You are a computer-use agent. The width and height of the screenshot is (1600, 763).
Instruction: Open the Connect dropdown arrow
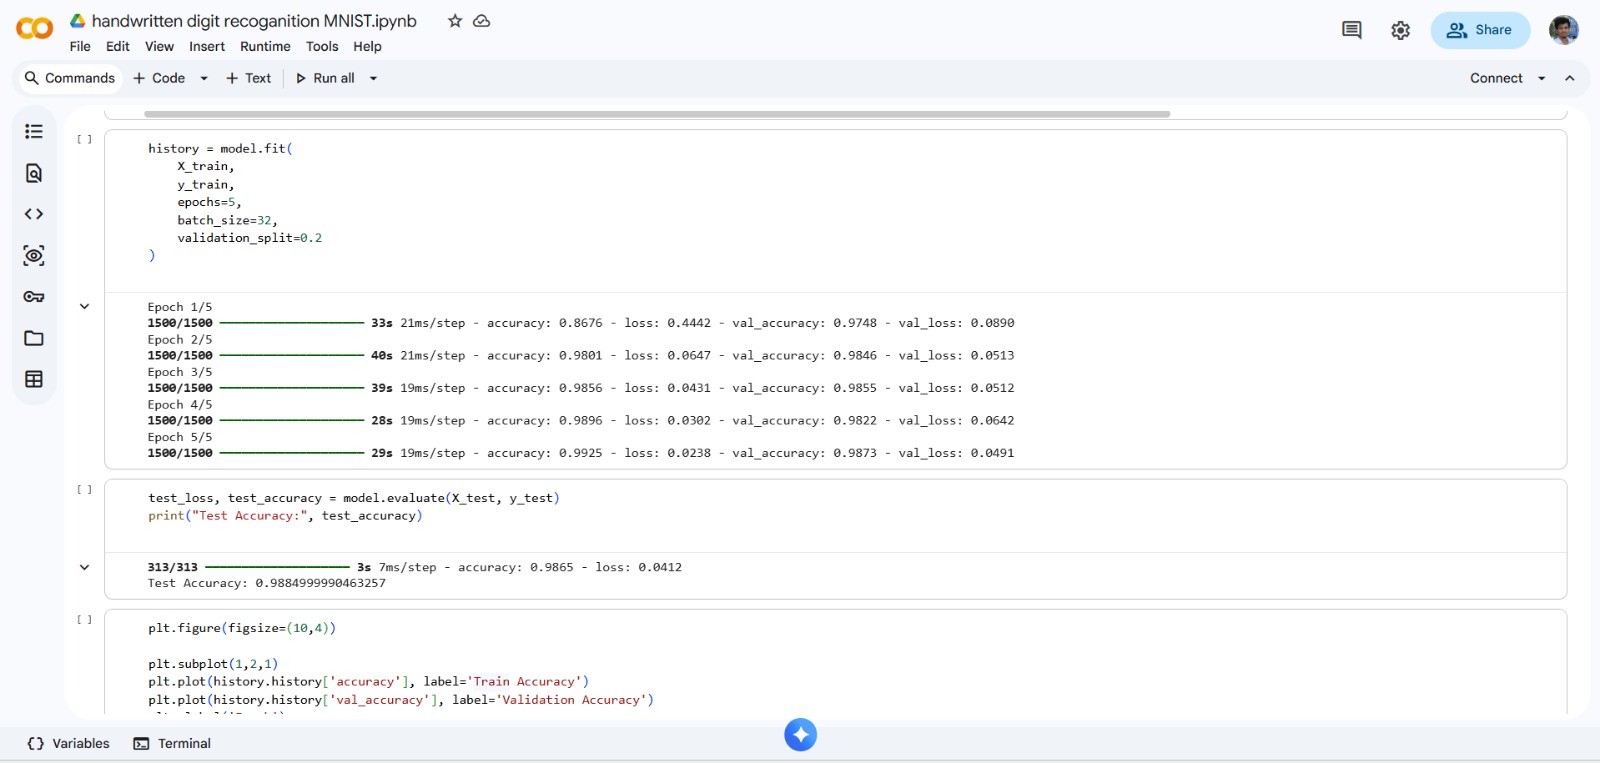pyautogui.click(x=1541, y=79)
